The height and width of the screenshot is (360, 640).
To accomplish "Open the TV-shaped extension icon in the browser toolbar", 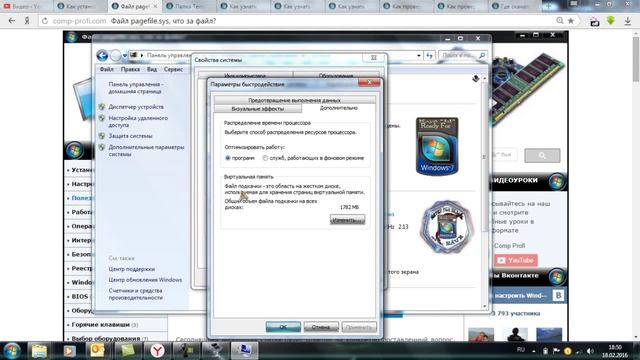I will [x=595, y=22].
